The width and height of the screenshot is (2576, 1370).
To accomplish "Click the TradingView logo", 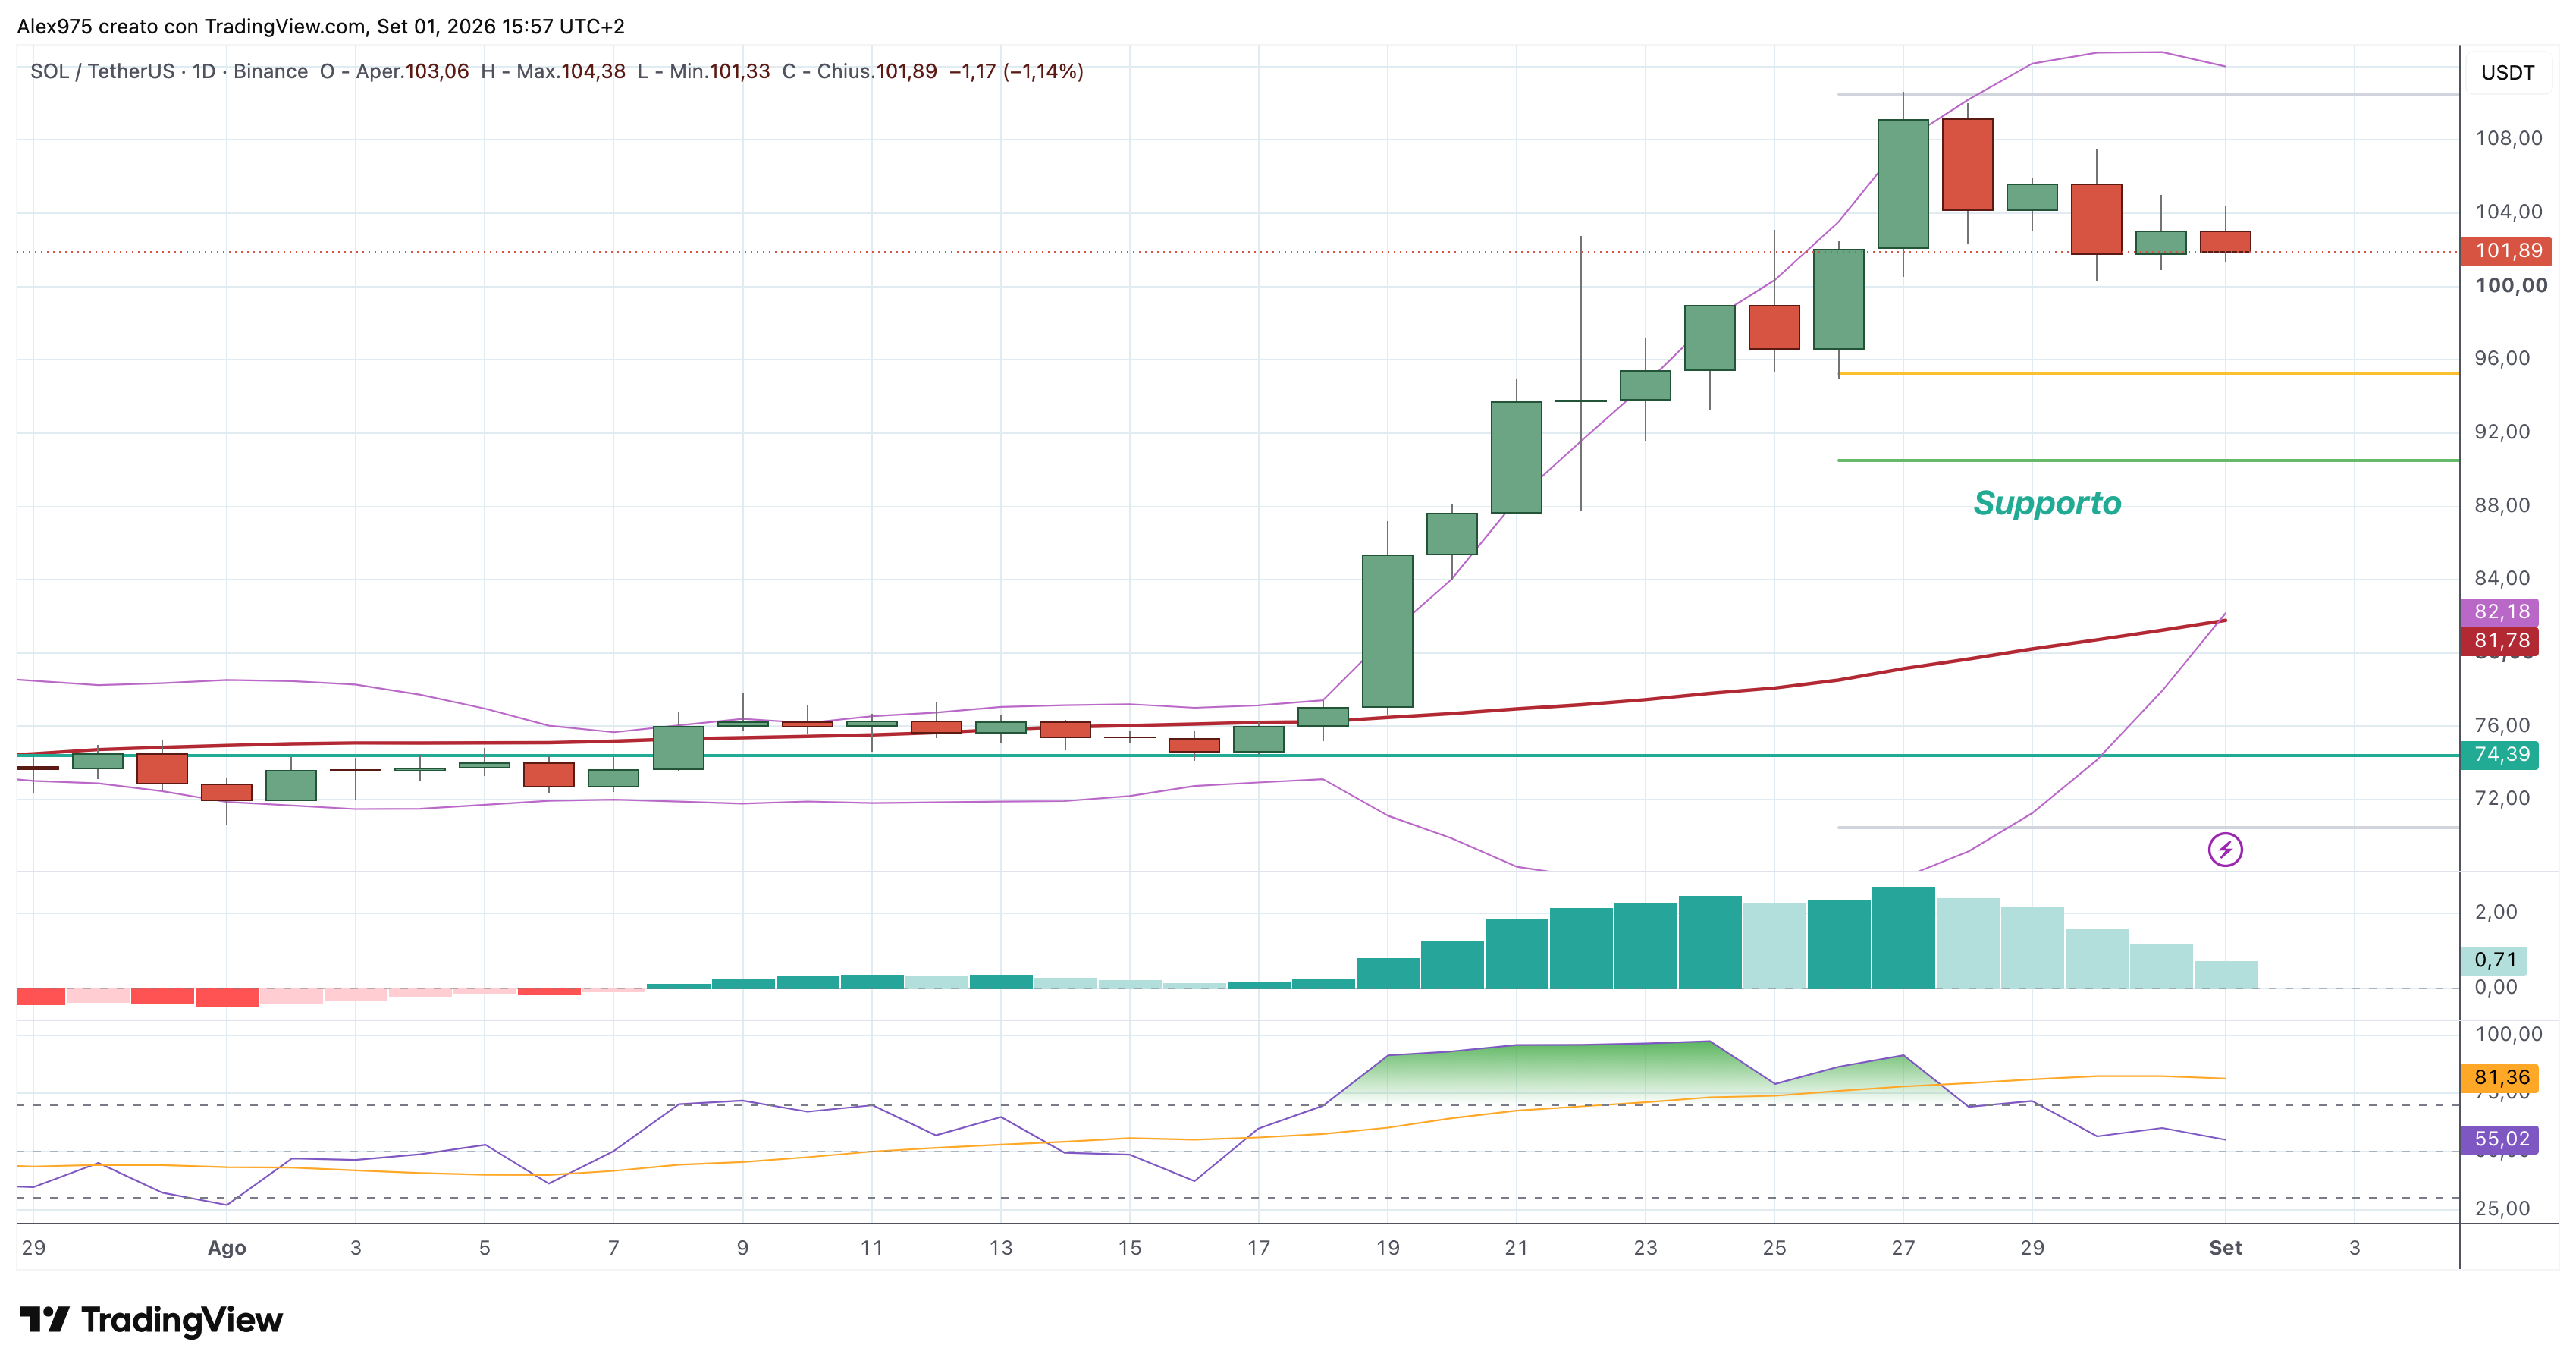I will (151, 1320).
